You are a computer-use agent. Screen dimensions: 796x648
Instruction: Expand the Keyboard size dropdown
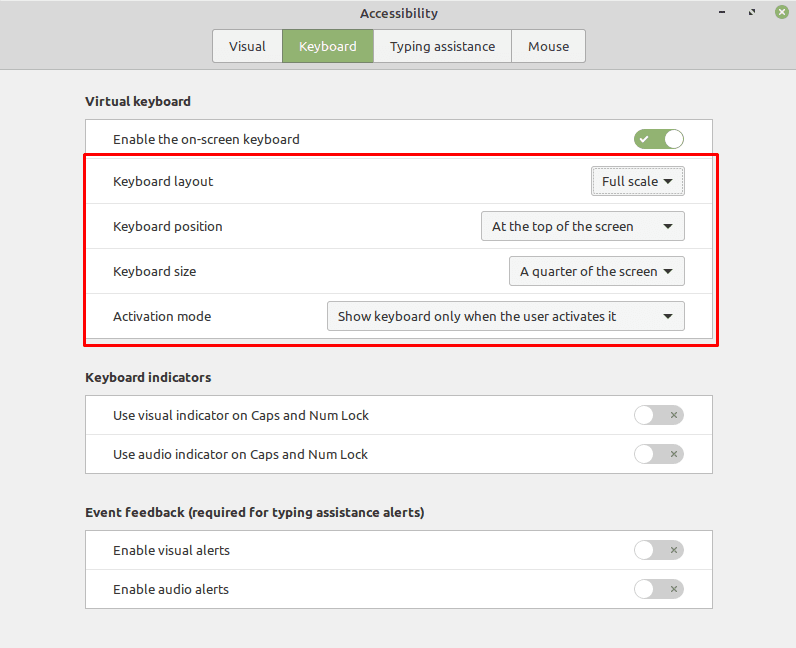tap(596, 271)
